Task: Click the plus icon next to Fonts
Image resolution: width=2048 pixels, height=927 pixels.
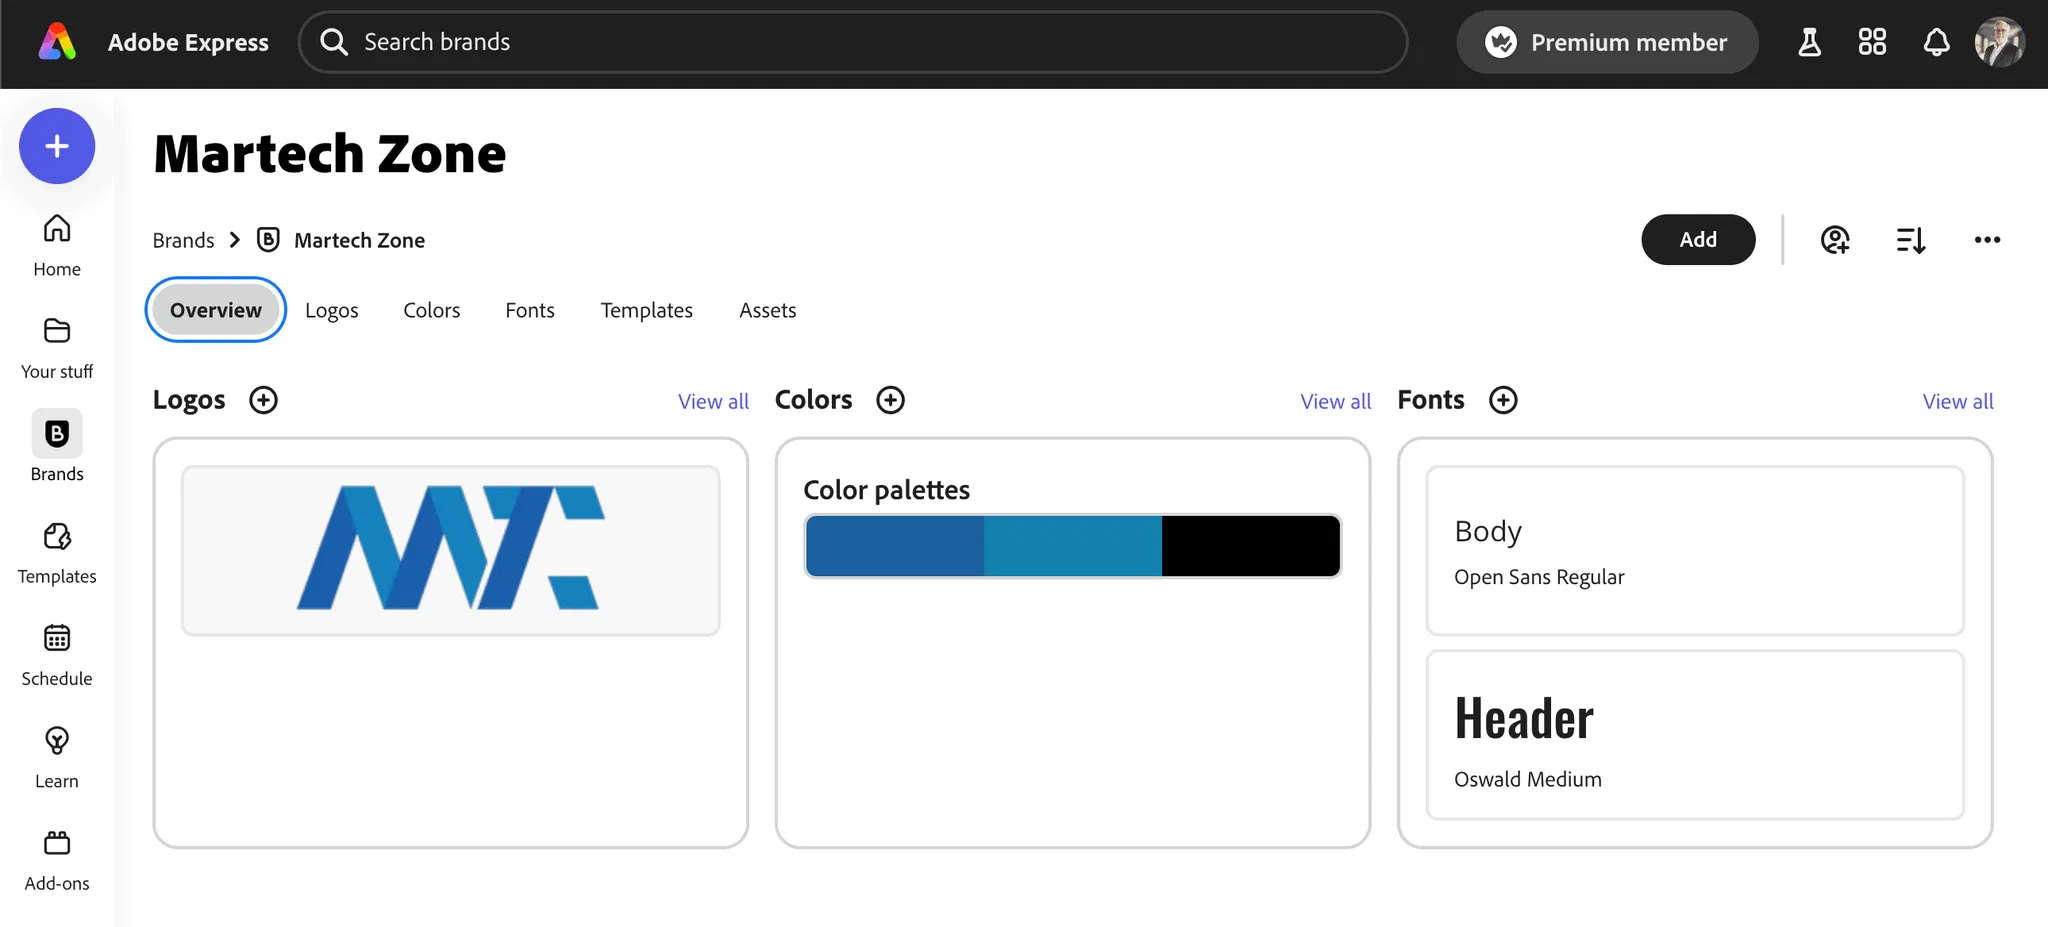Action: pyautogui.click(x=1503, y=400)
